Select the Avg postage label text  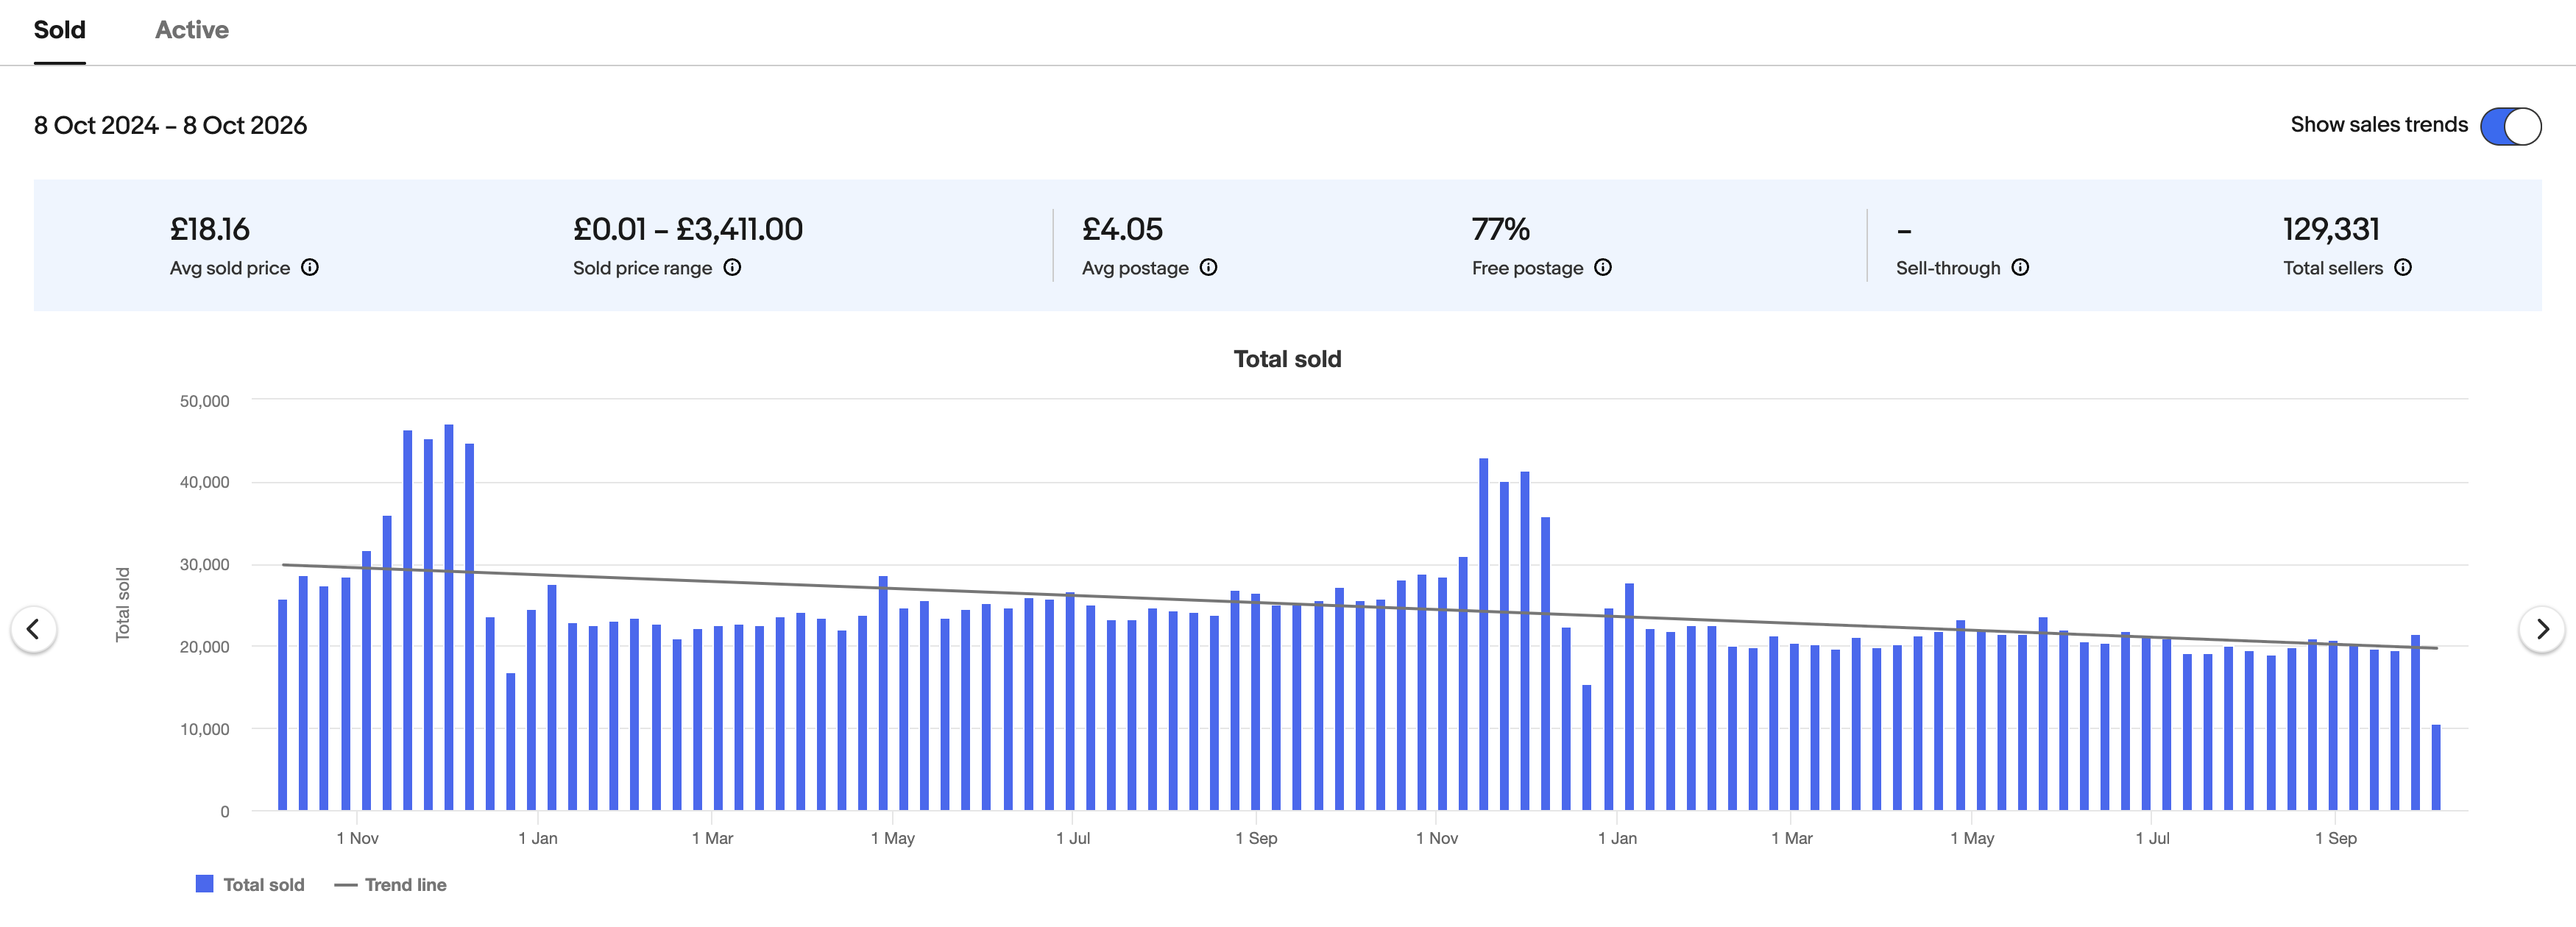[1135, 268]
